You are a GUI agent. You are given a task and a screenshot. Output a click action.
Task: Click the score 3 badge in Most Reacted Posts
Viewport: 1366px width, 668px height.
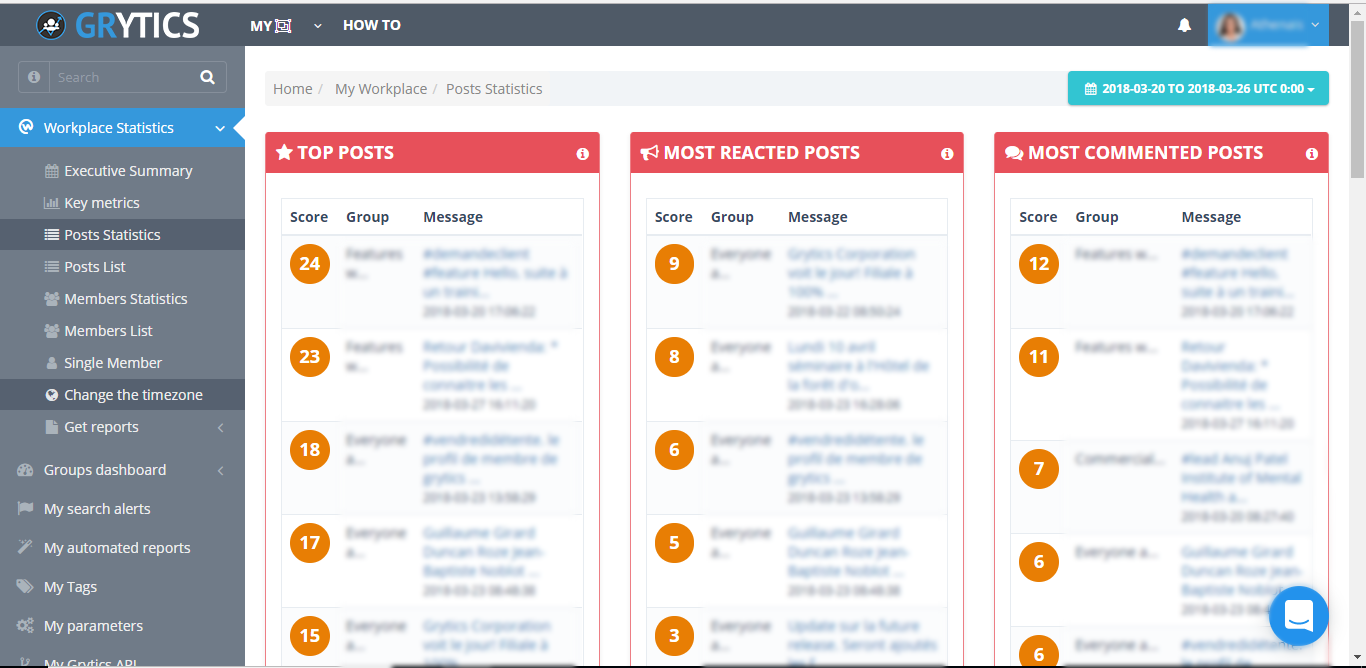point(675,636)
